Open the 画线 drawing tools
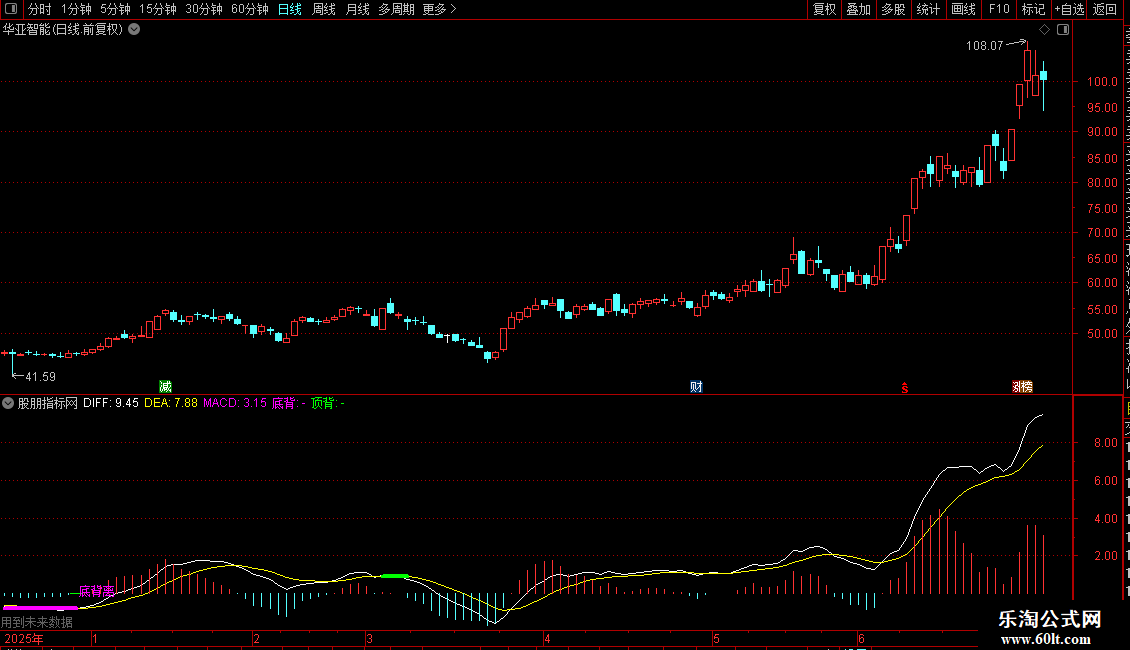 pyautogui.click(x=963, y=9)
